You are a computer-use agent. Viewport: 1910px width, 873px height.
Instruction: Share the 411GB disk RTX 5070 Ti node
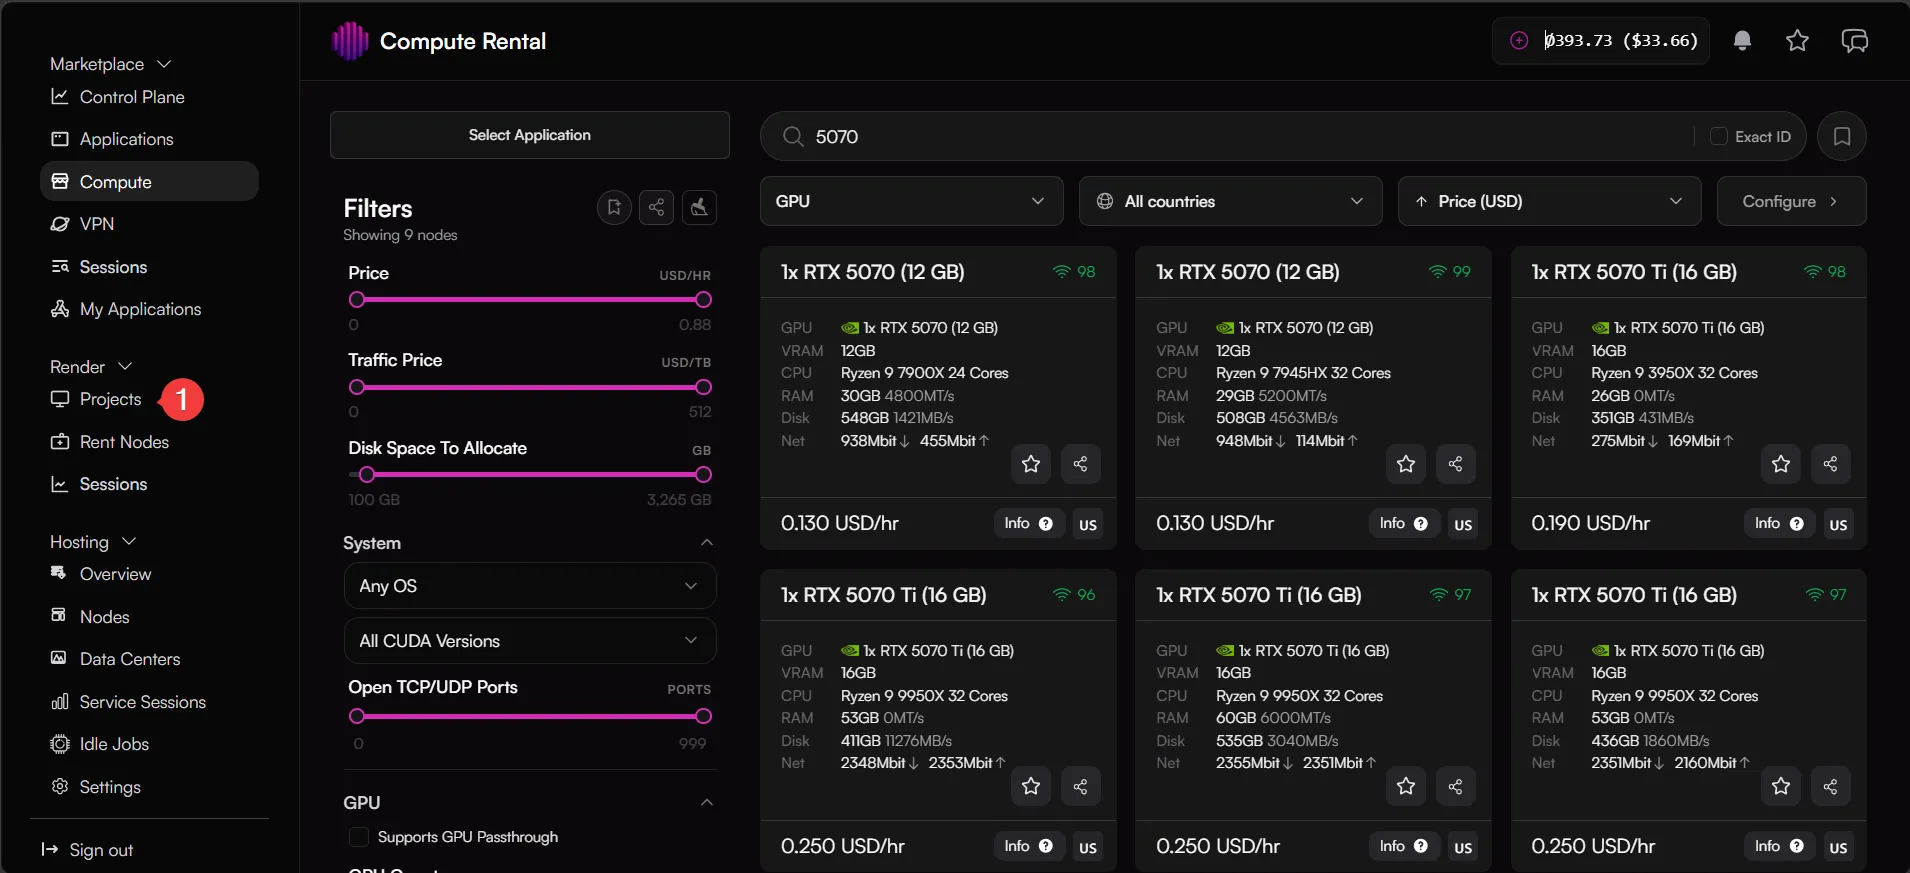coord(1080,787)
